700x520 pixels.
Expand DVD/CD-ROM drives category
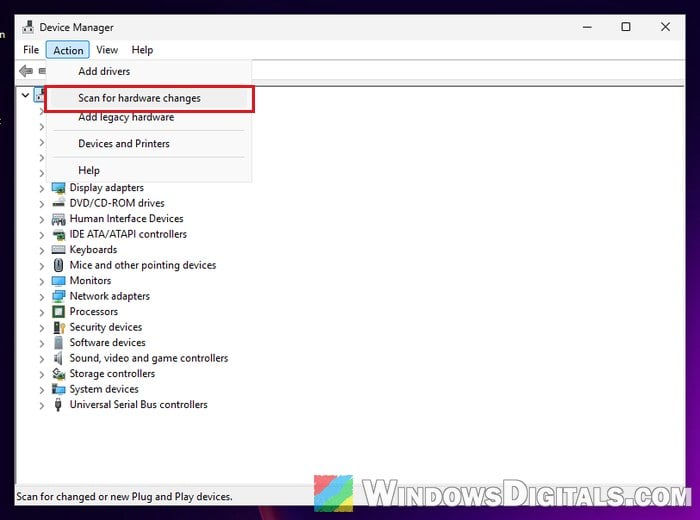point(42,204)
